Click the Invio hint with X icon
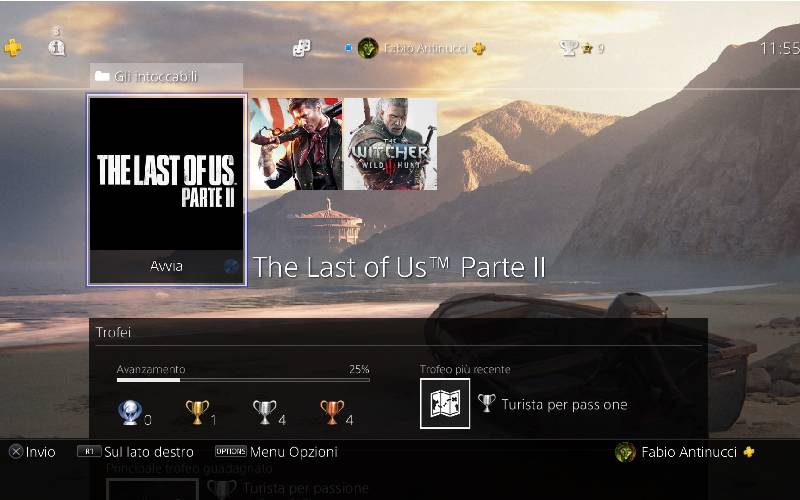Image resolution: width=800 pixels, height=500 pixels. coord(32,452)
